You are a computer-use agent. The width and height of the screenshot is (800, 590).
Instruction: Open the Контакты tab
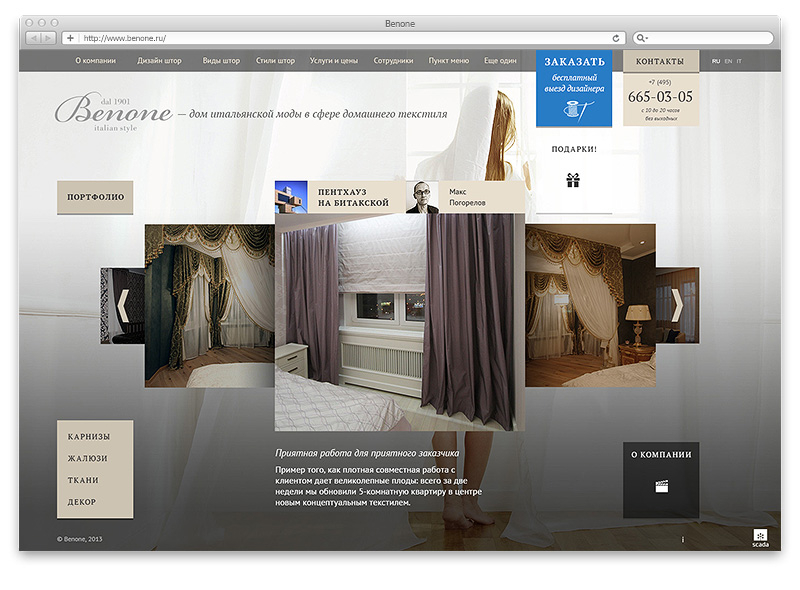pyautogui.click(x=660, y=61)
